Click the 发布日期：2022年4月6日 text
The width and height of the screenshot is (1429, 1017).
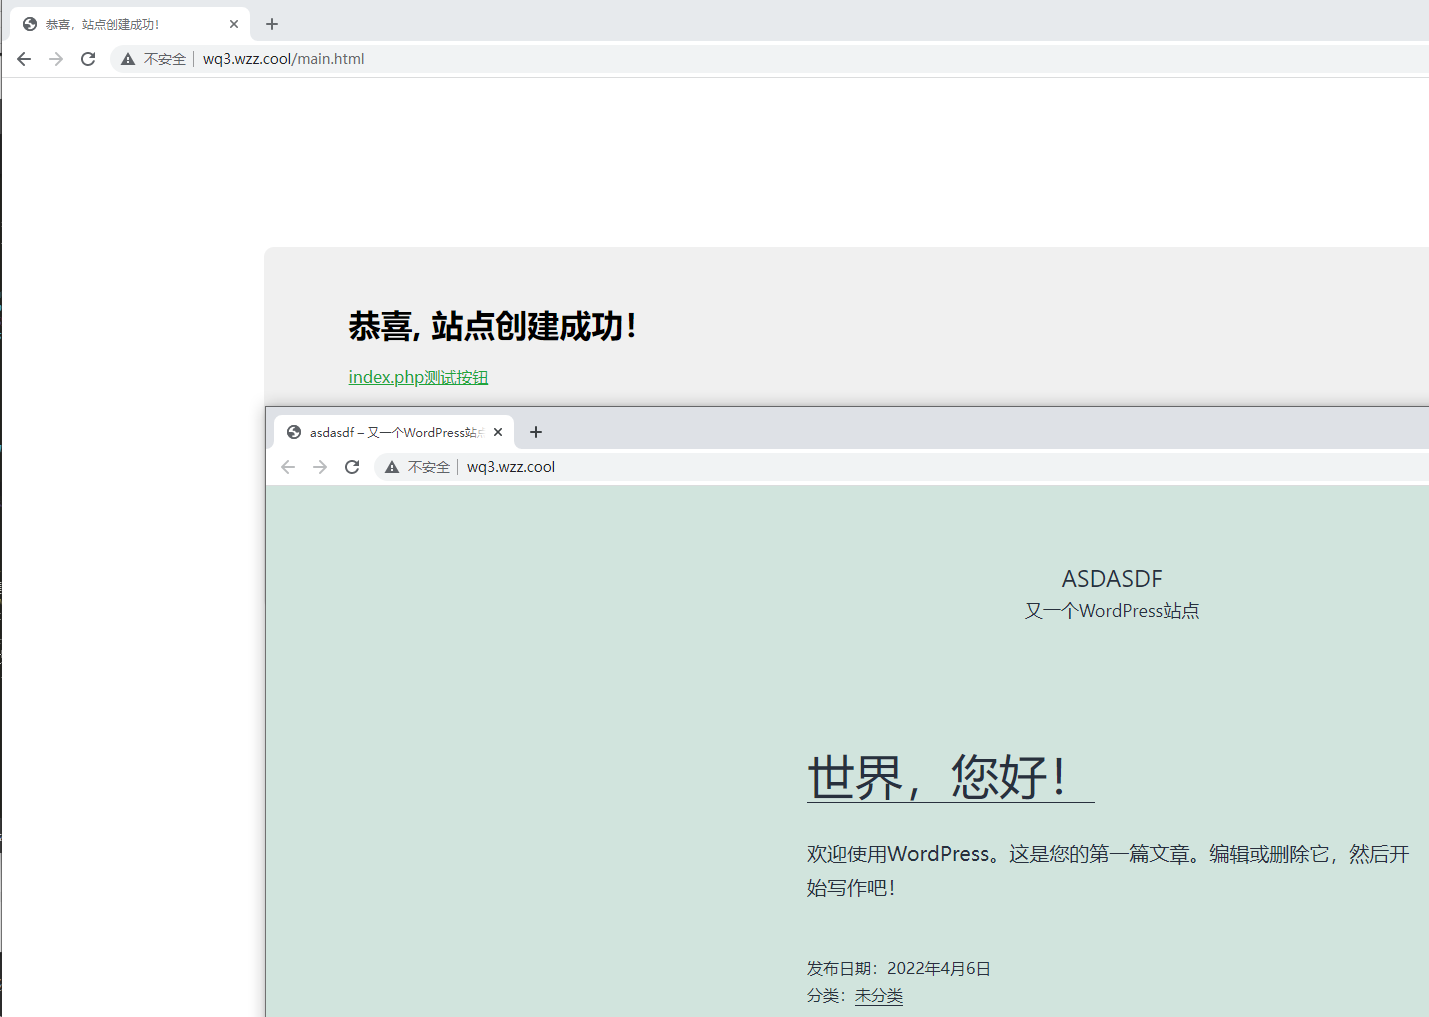tap(899, 968)
